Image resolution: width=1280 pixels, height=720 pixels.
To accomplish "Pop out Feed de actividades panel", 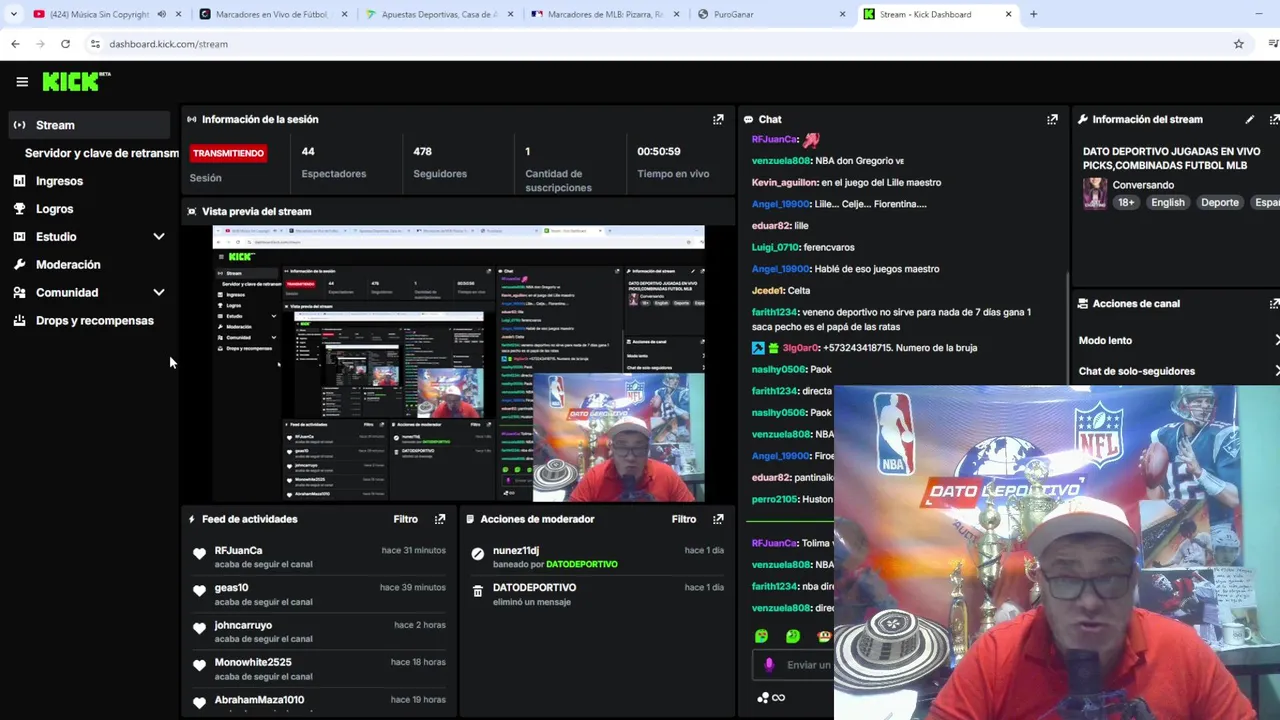I will coord(440,519).
